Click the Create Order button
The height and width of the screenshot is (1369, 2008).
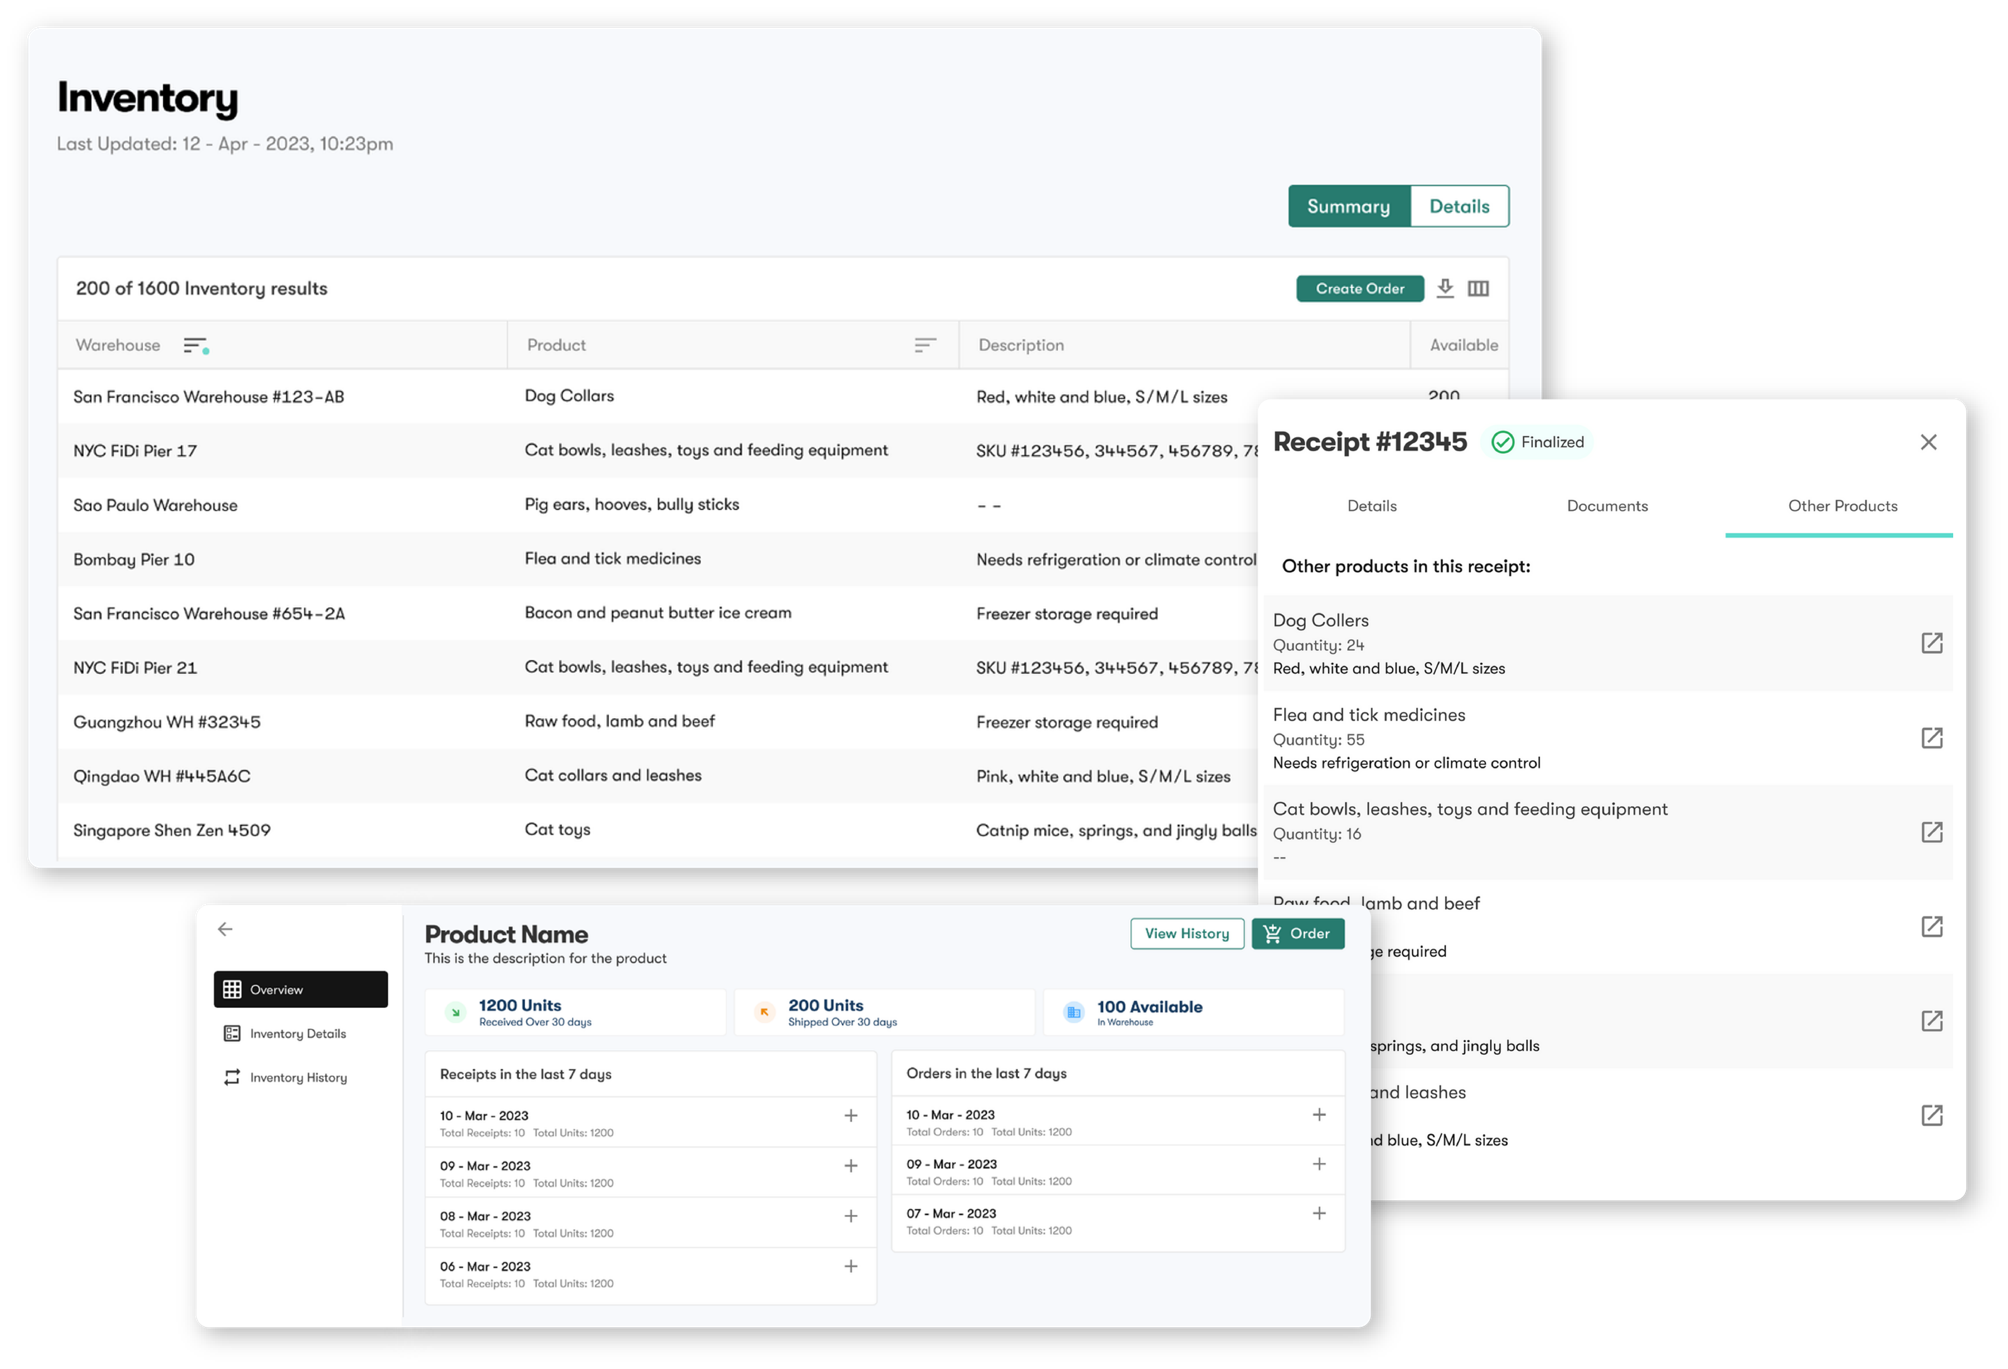pos(1360,288)
